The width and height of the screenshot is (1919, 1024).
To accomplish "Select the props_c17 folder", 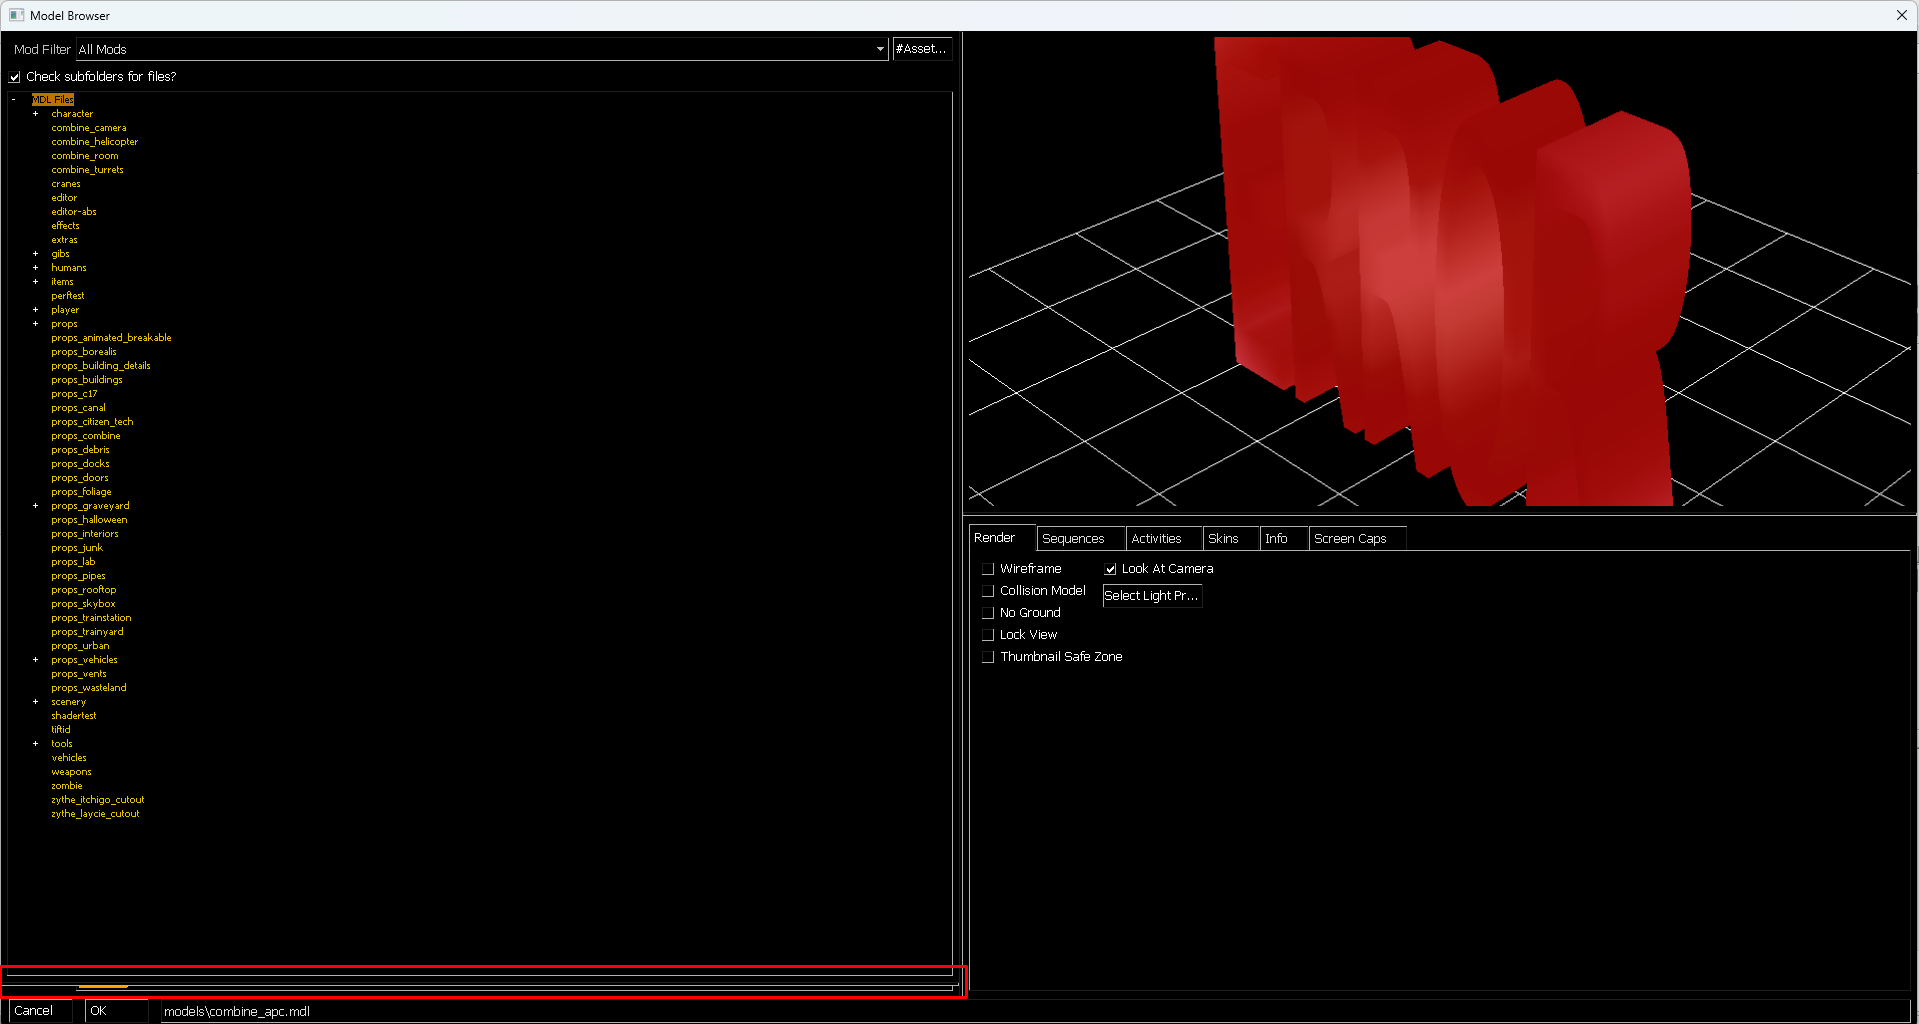I will [74, 394].
